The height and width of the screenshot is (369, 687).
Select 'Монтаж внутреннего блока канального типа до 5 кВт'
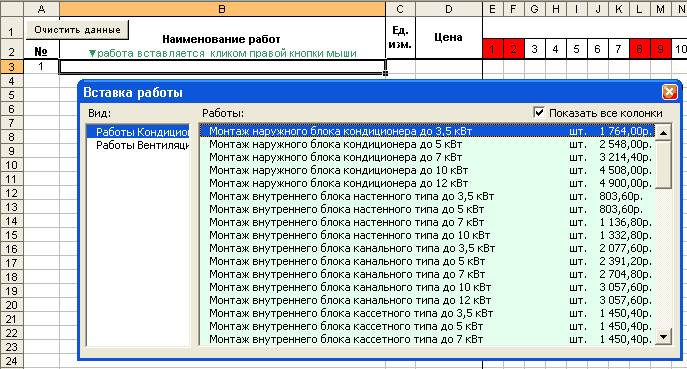(428, 261)
